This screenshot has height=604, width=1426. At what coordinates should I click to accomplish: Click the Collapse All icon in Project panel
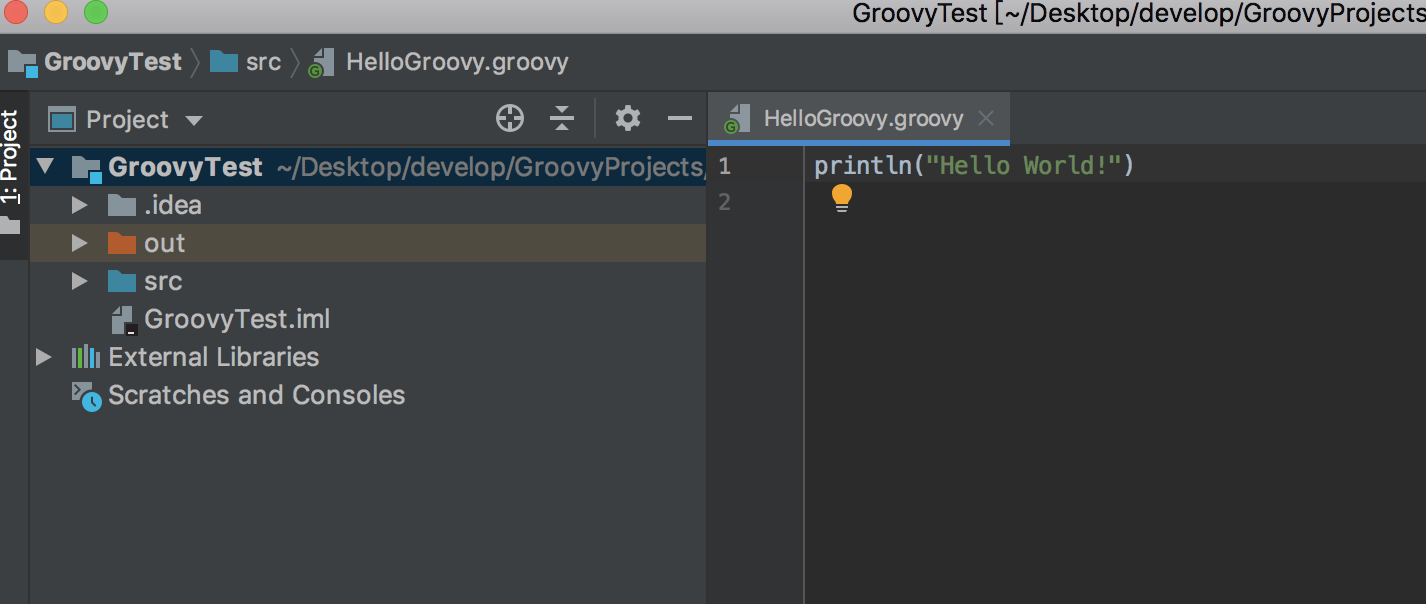pos(562,119)
